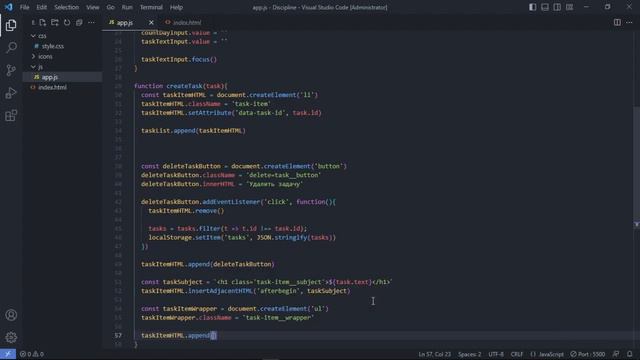Viewport: 640px width, 360px height.
Task: Open the Source Control view
Action: 11,70
